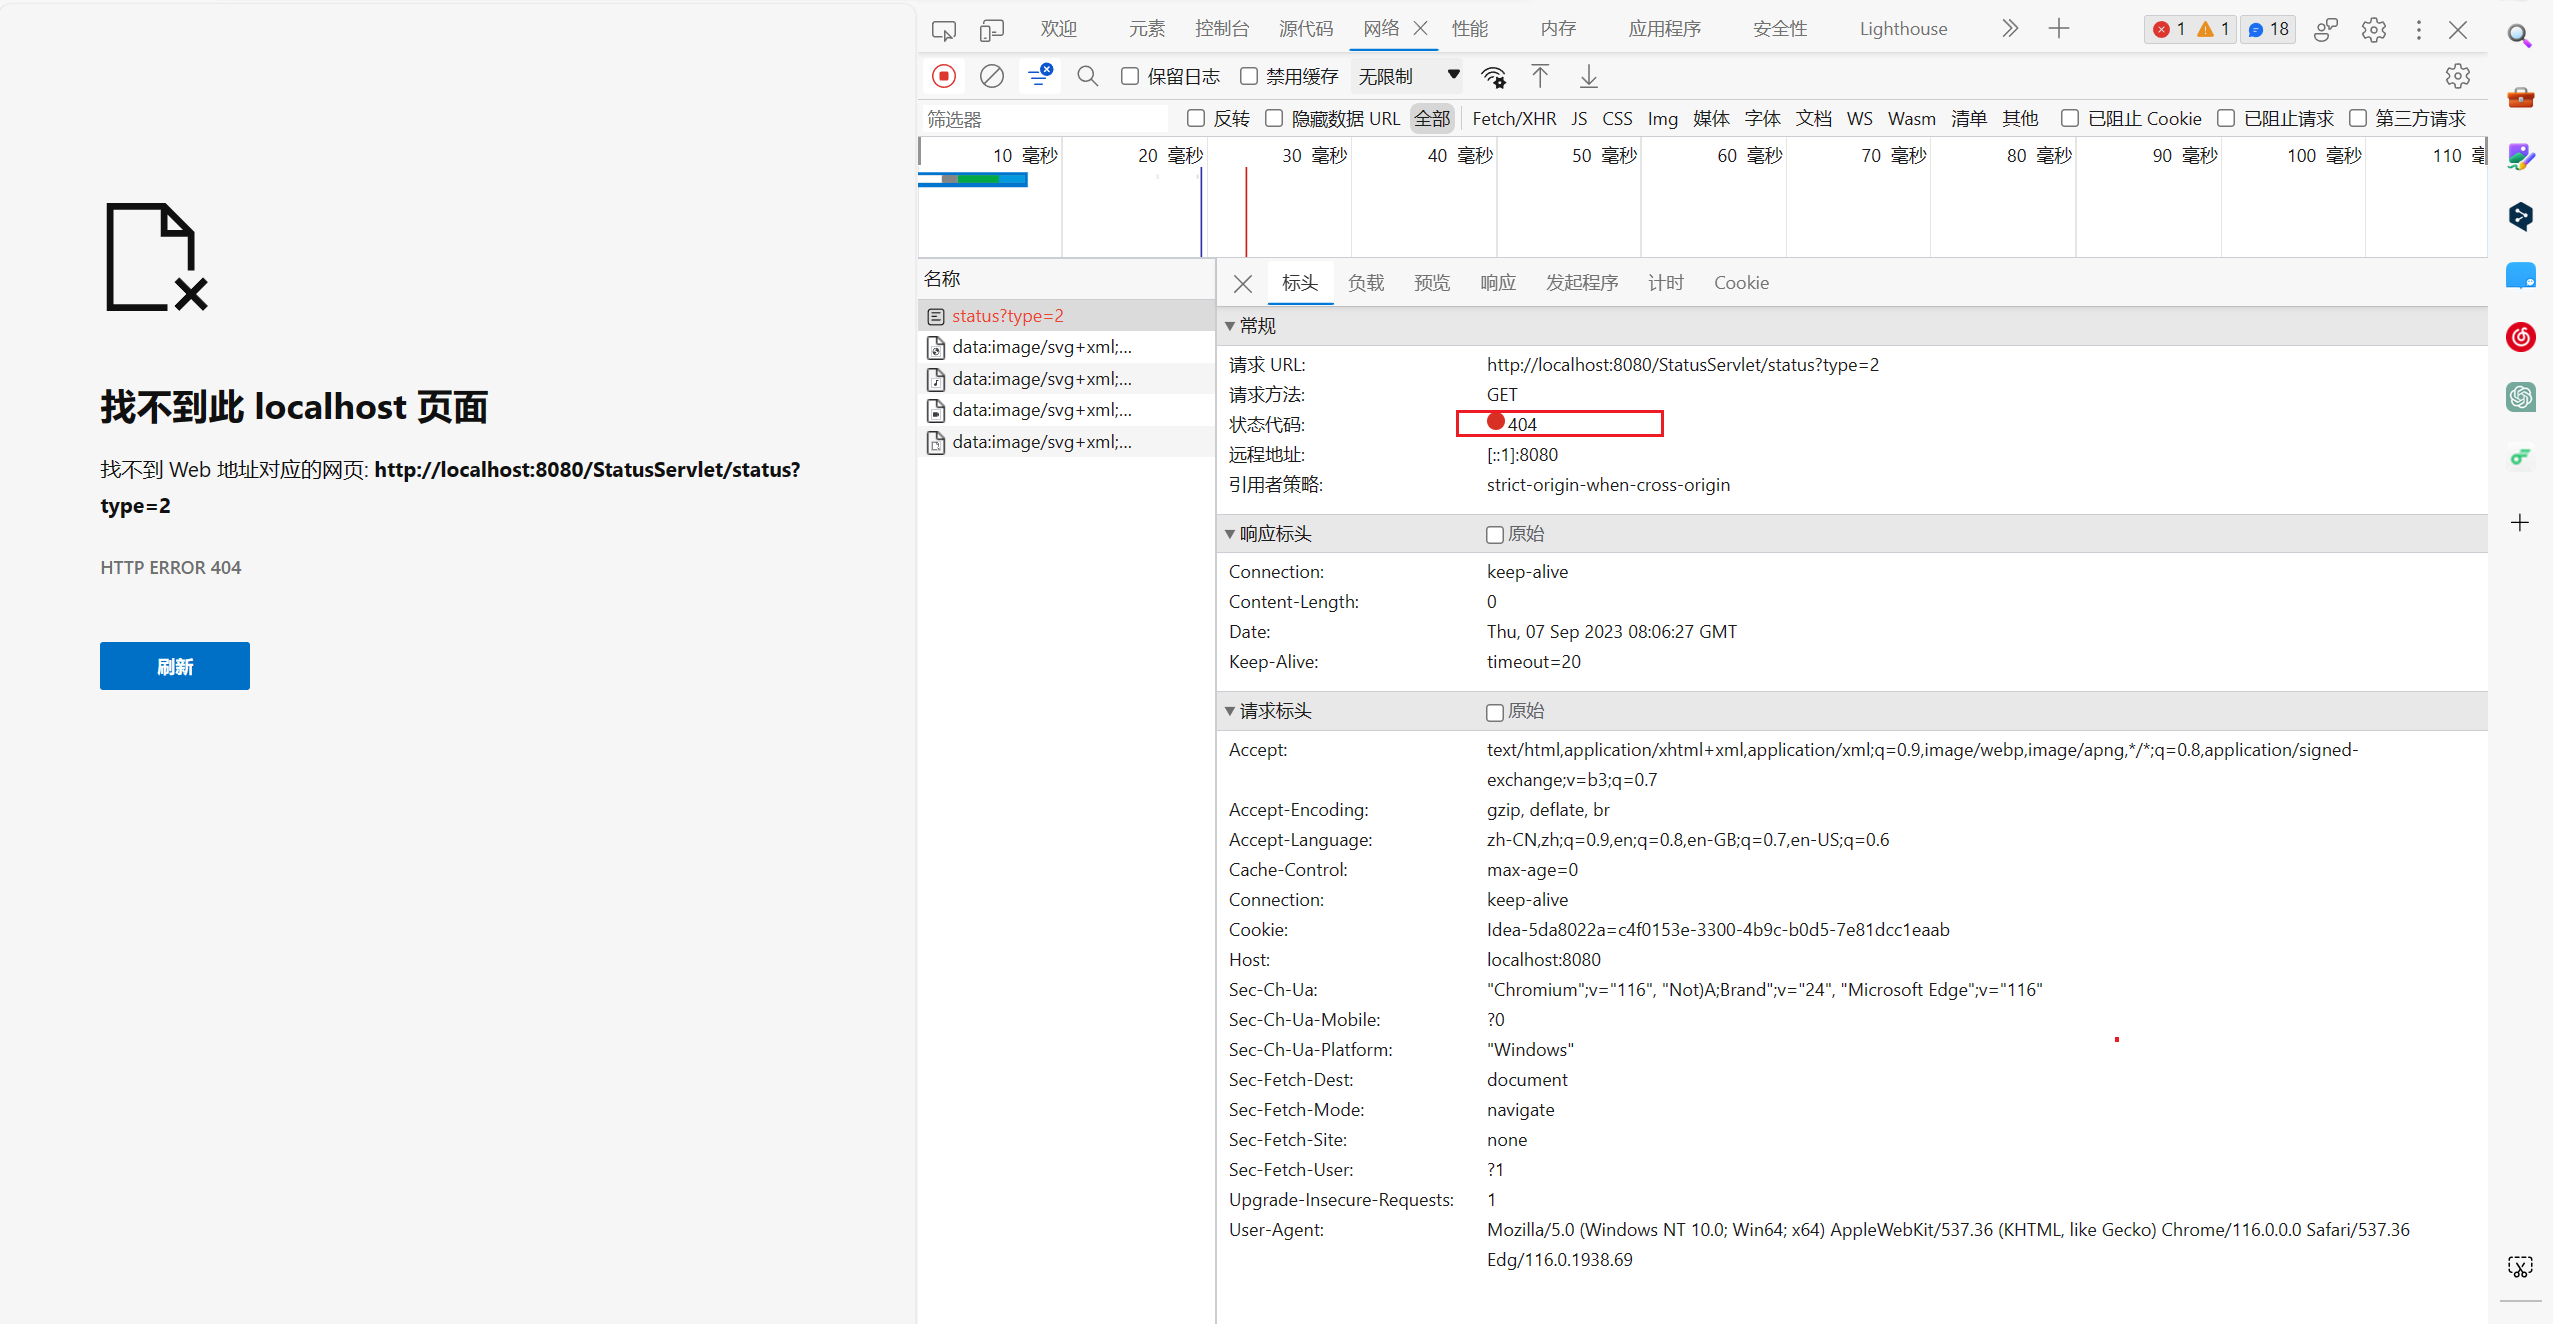This screenshot has width=2553, height=1324.
Task: Click the export HAR download arrow icon
Action: pos(1588,76)
